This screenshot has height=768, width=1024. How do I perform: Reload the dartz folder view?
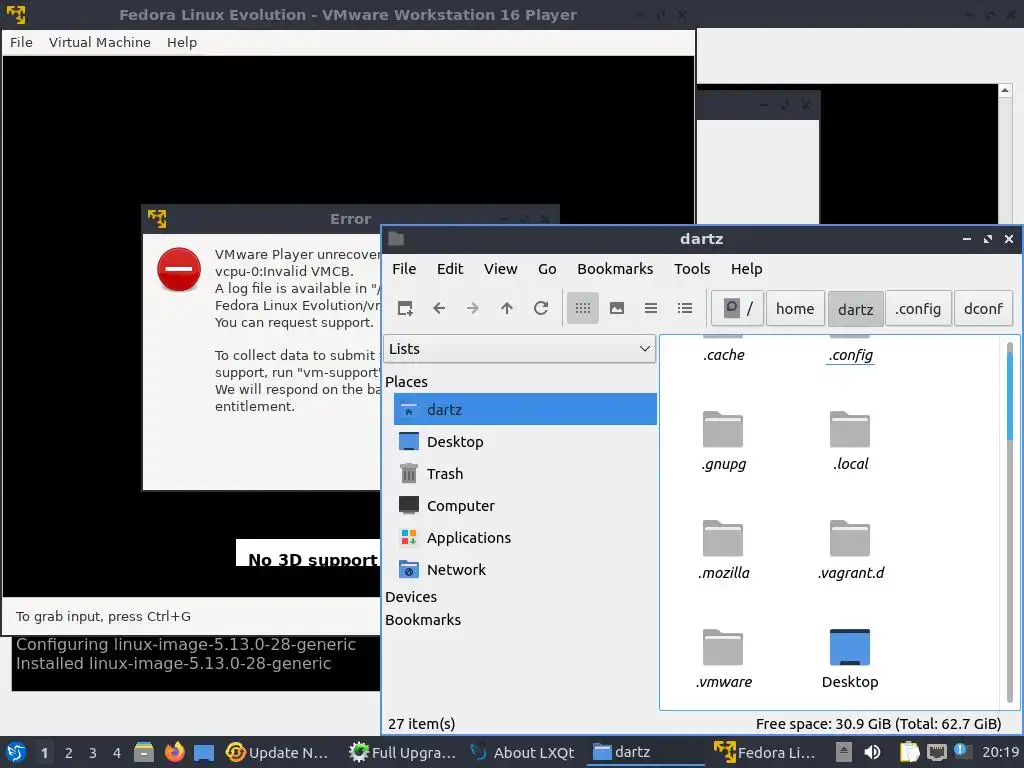[x=541, y=308]
